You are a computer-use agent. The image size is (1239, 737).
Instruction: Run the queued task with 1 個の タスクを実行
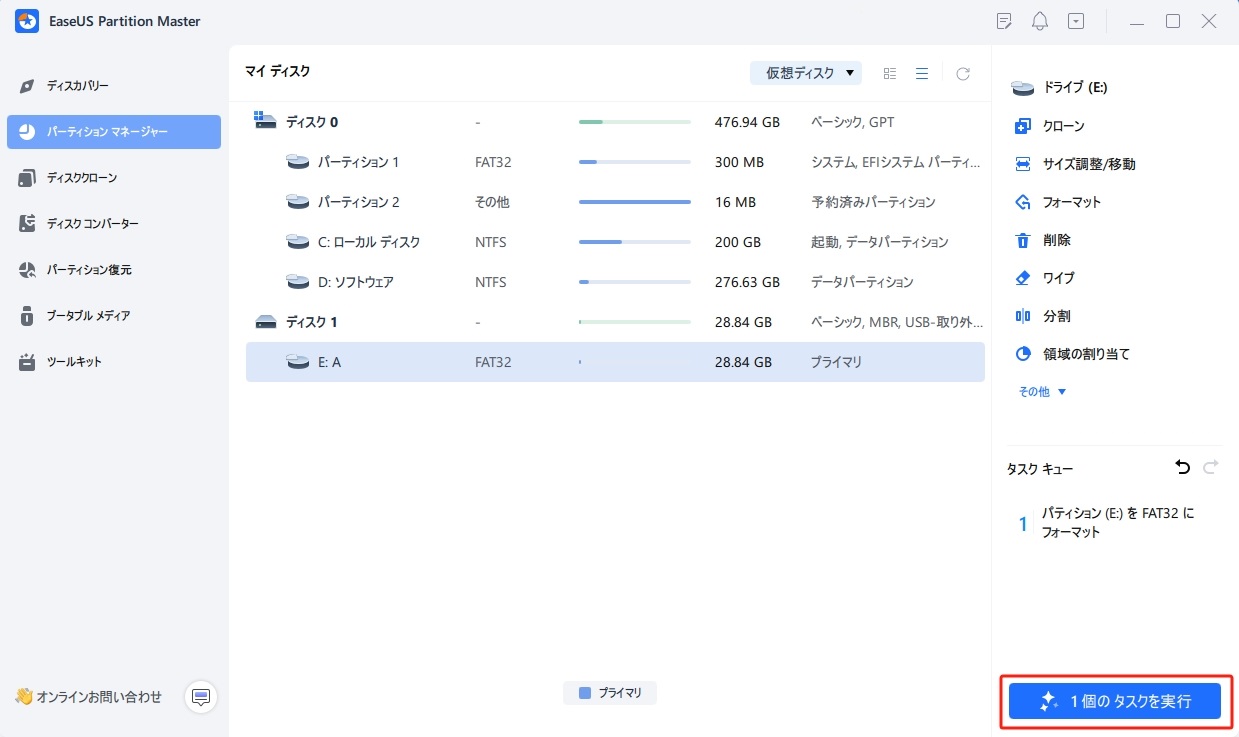tap(1114, 701)
